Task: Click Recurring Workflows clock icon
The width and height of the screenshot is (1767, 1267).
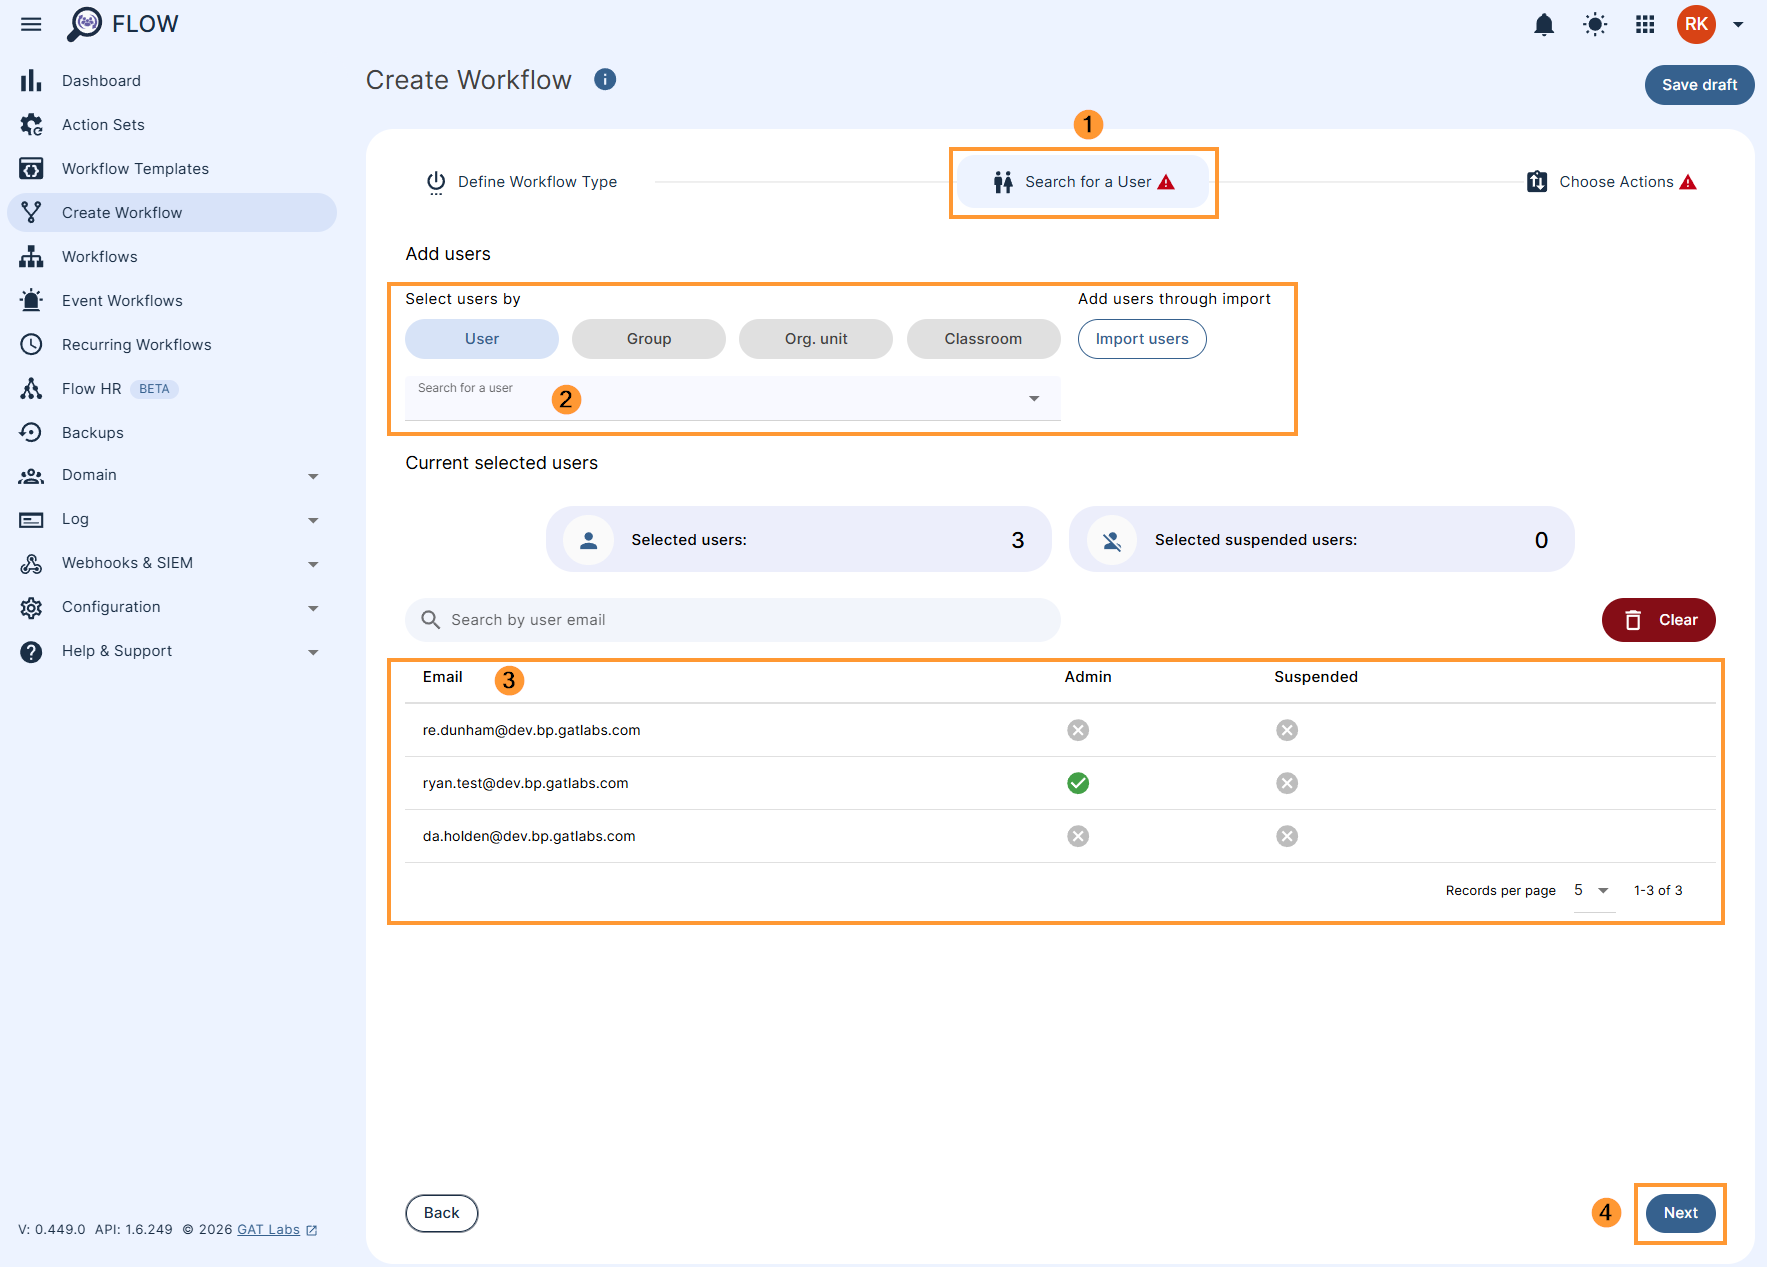Action: coord(31,344)
